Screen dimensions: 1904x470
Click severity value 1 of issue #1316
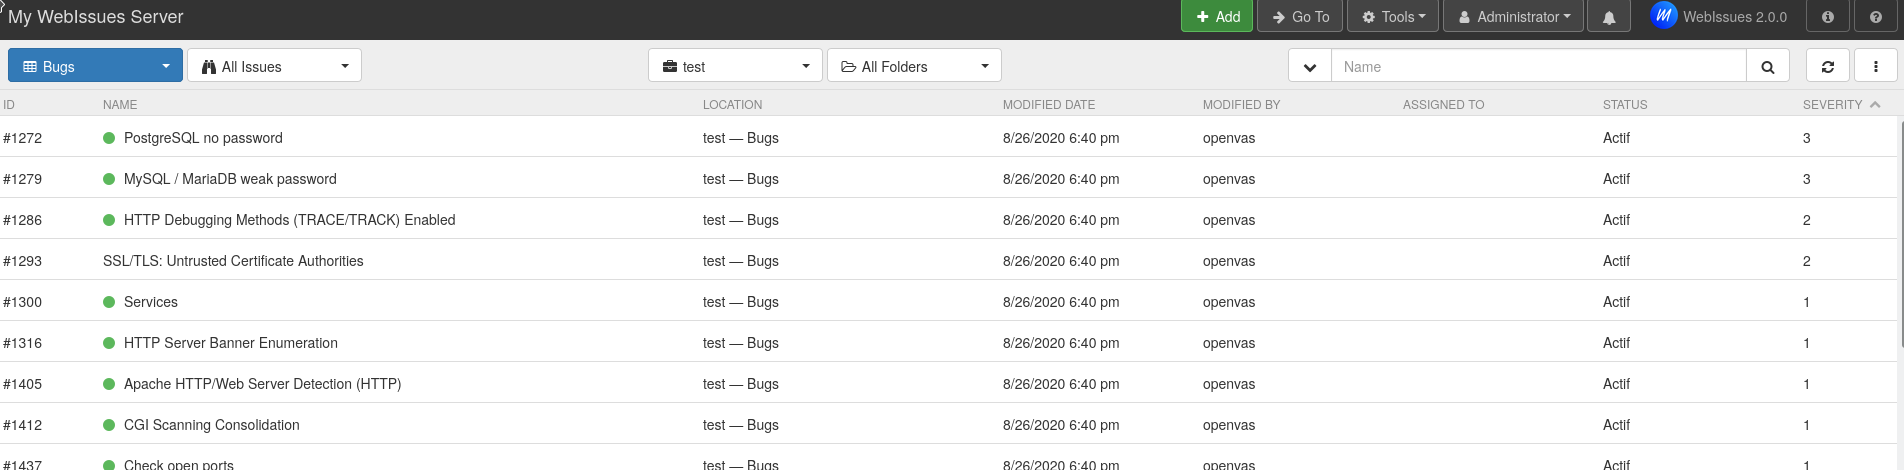coord(1807,343)
